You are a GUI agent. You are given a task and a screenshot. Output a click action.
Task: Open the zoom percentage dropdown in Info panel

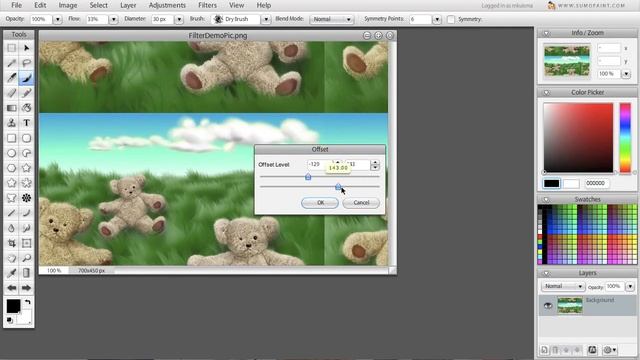626,74
